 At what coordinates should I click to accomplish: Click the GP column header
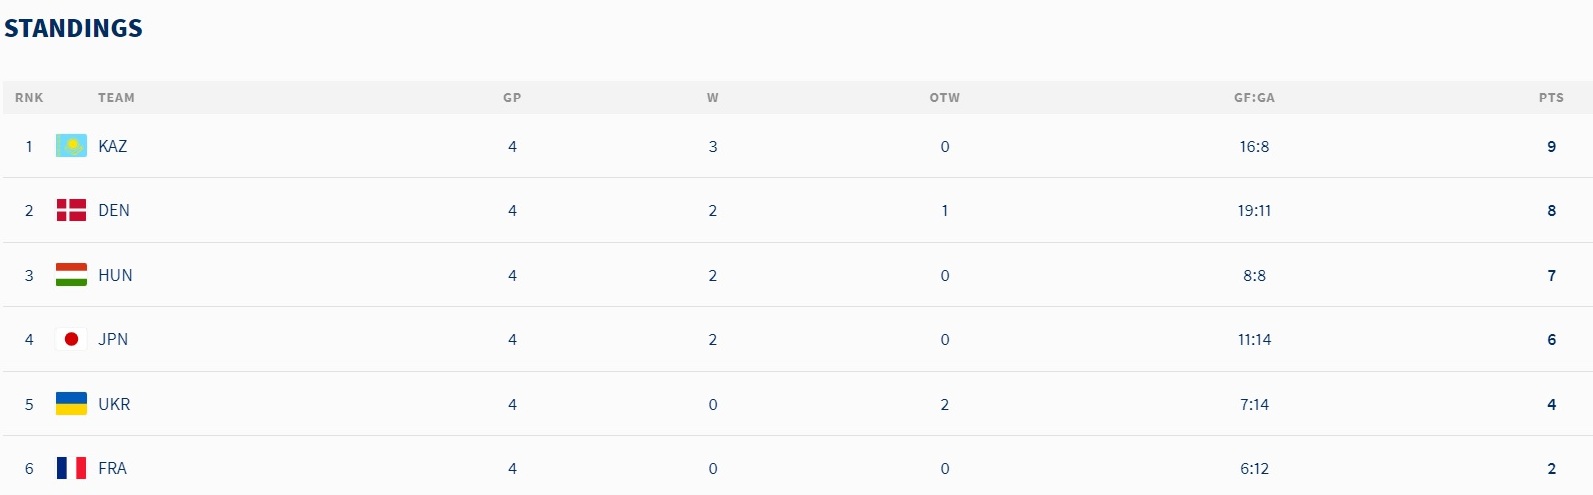[512, 98]
